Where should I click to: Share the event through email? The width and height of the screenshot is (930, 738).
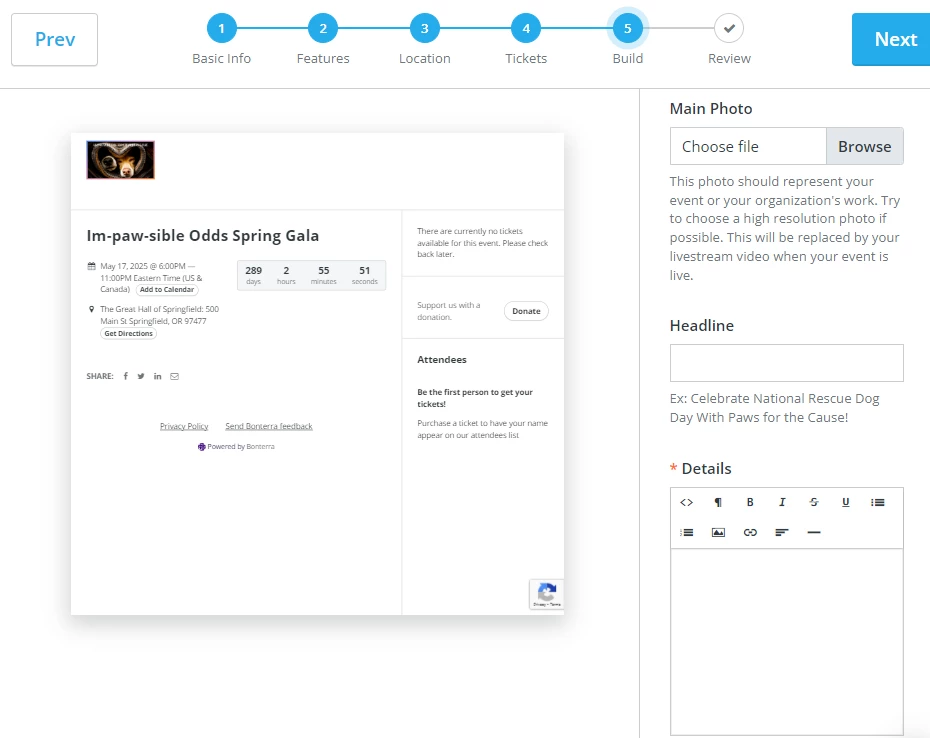click(175, 375)
